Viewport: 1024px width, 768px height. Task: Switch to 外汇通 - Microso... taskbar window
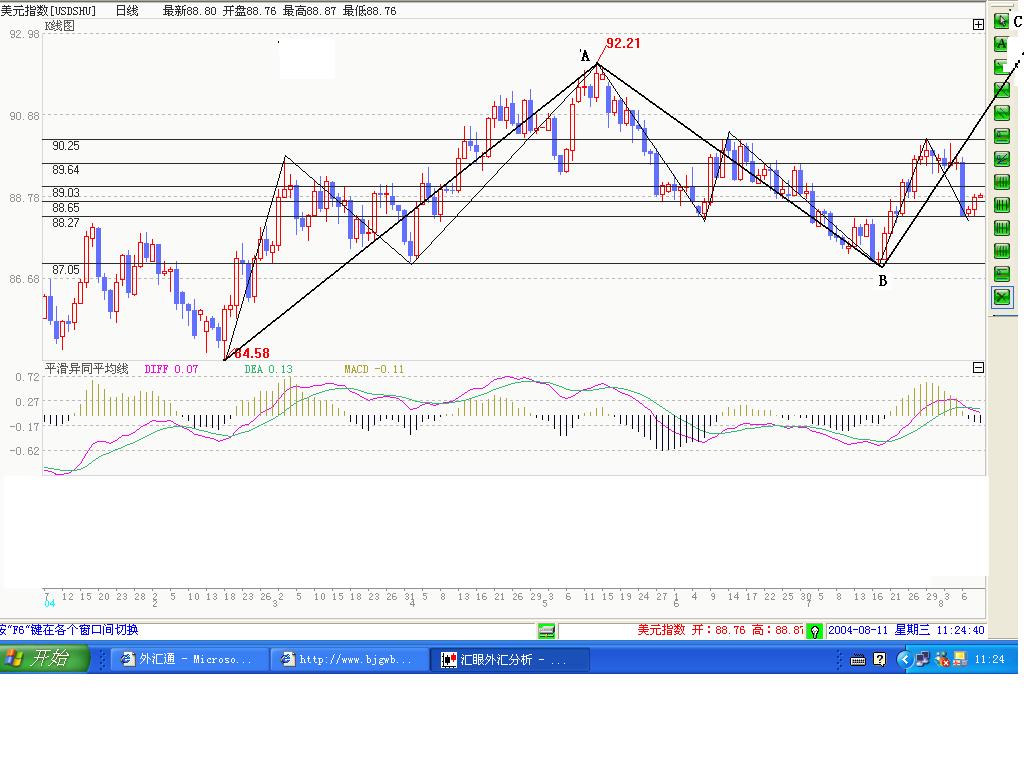click(x=189, y=659)
